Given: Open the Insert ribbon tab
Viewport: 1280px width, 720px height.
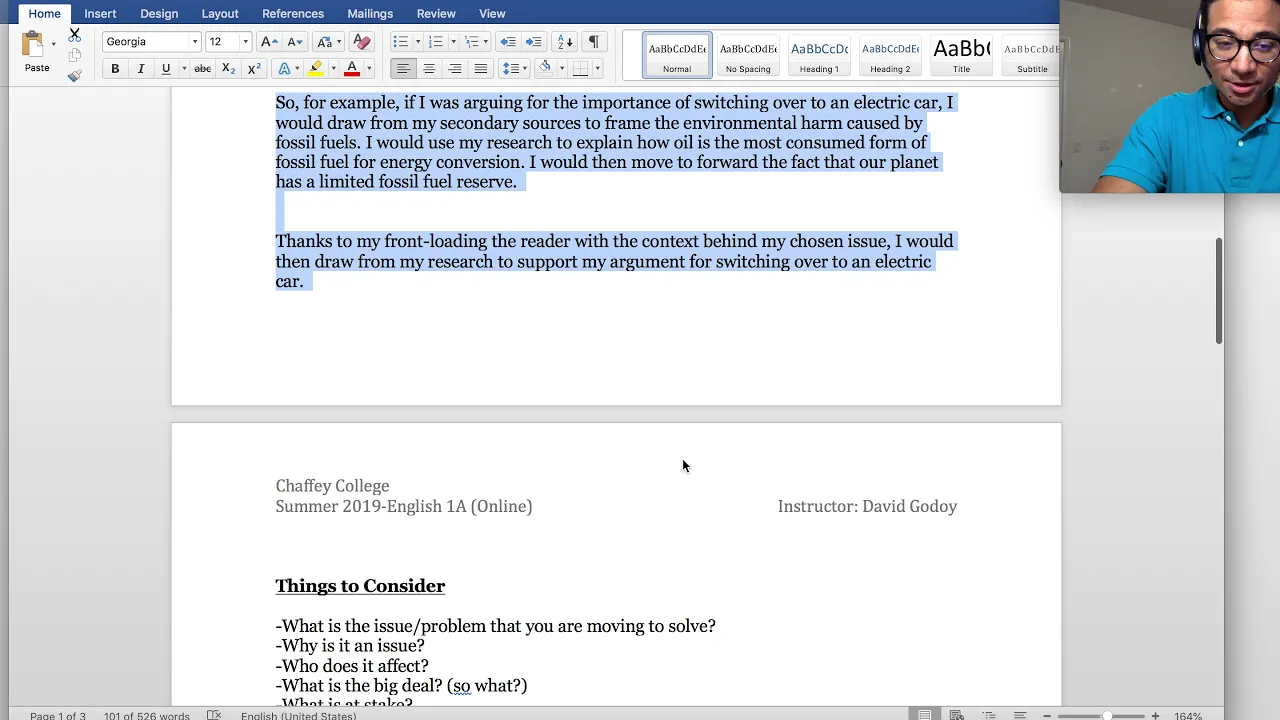Looking at the screenshot, I should click(x=100, y=14).
